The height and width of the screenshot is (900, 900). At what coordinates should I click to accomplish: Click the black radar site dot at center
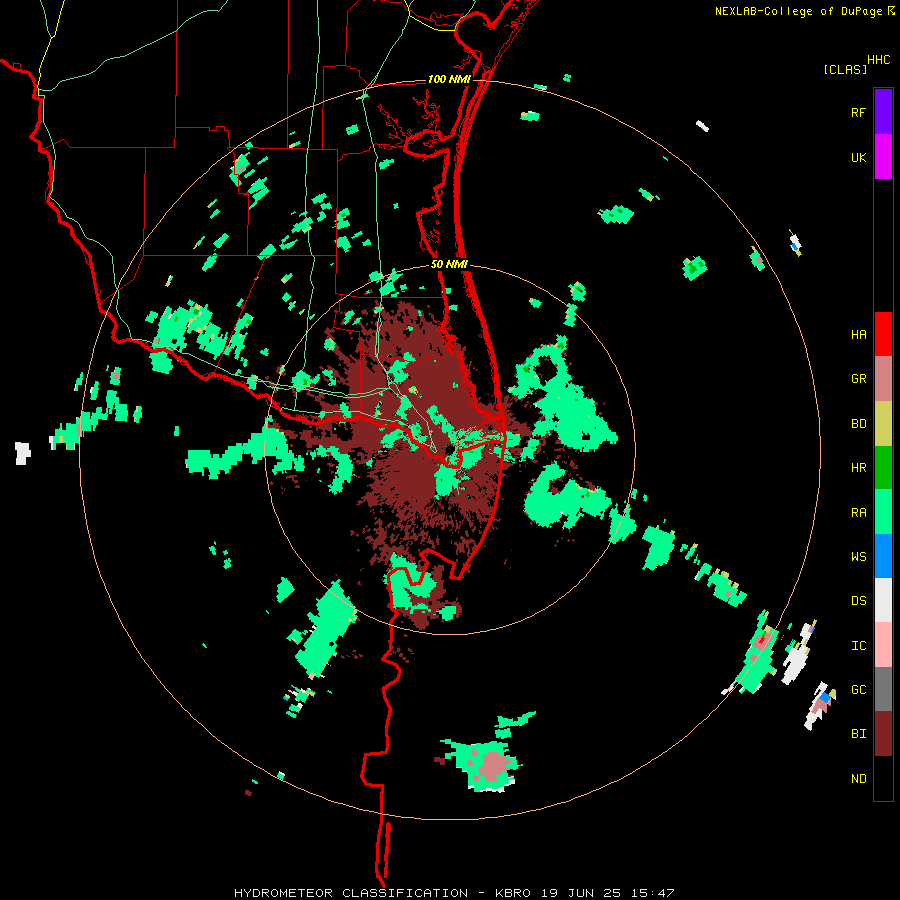450,449
